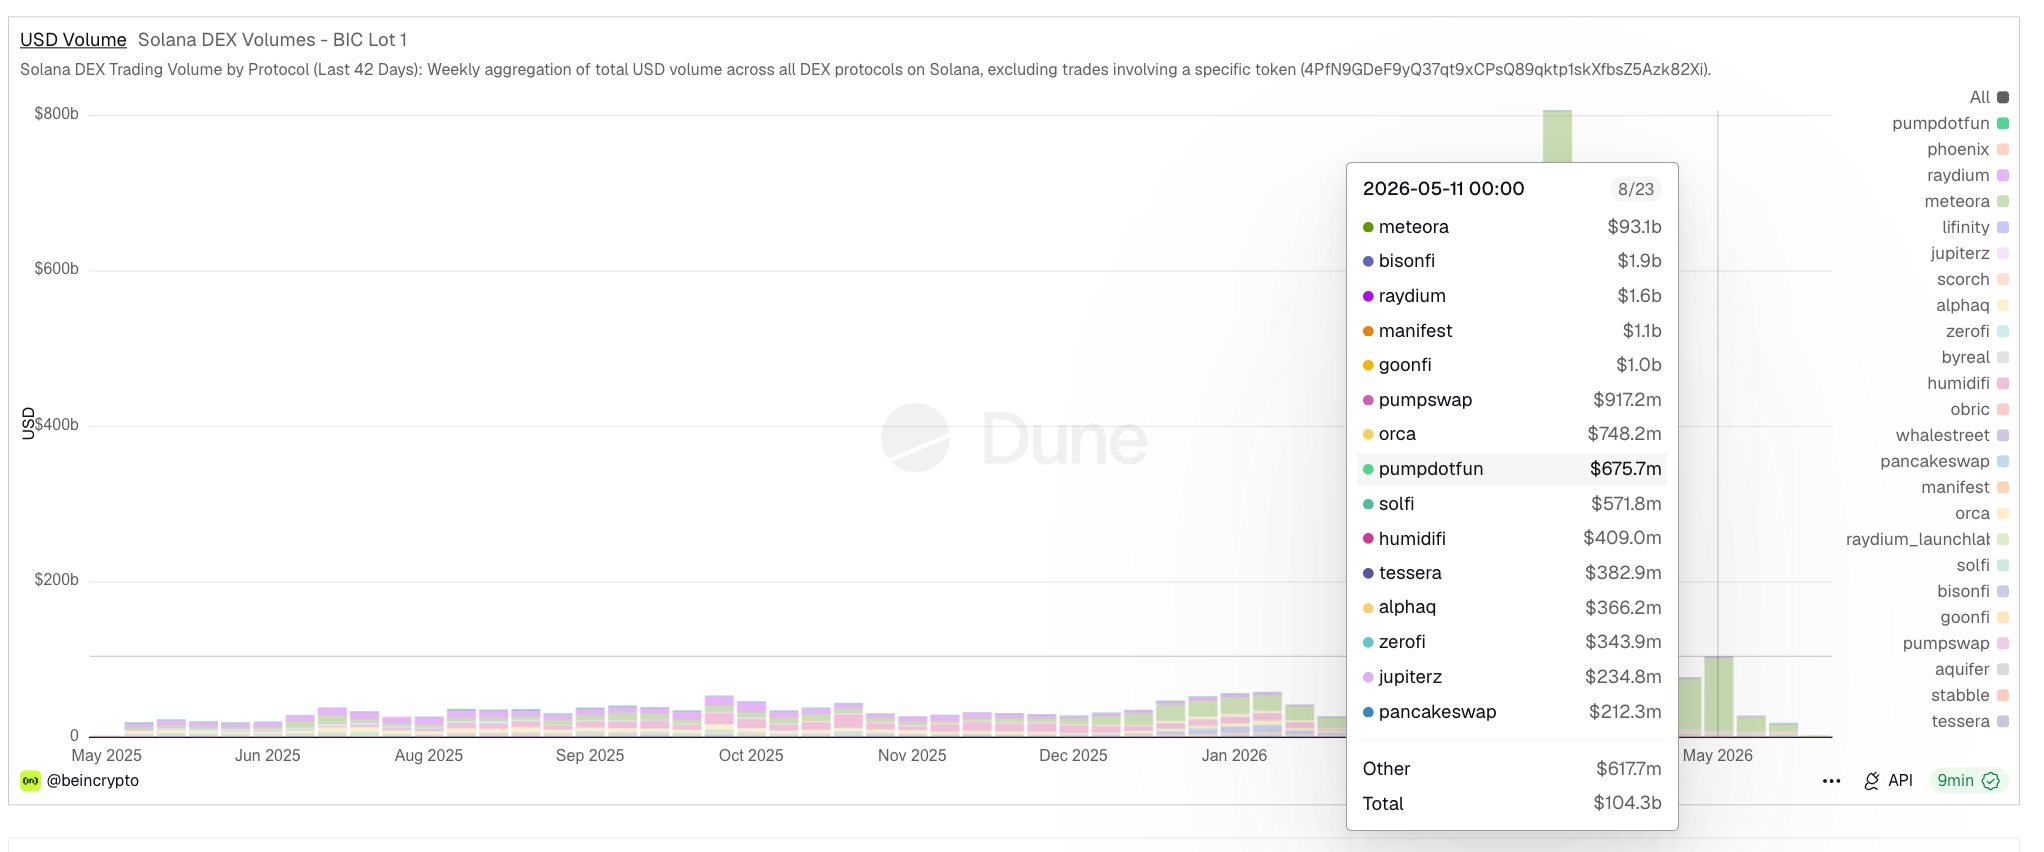2044x852 pixels.
Task: Click the refresh checkmark circle icon
Action: [x=1991, y=781]
